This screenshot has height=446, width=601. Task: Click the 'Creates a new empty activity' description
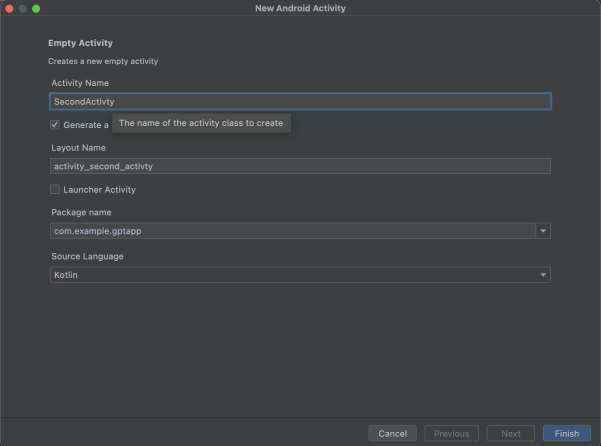tap(103, 62)
